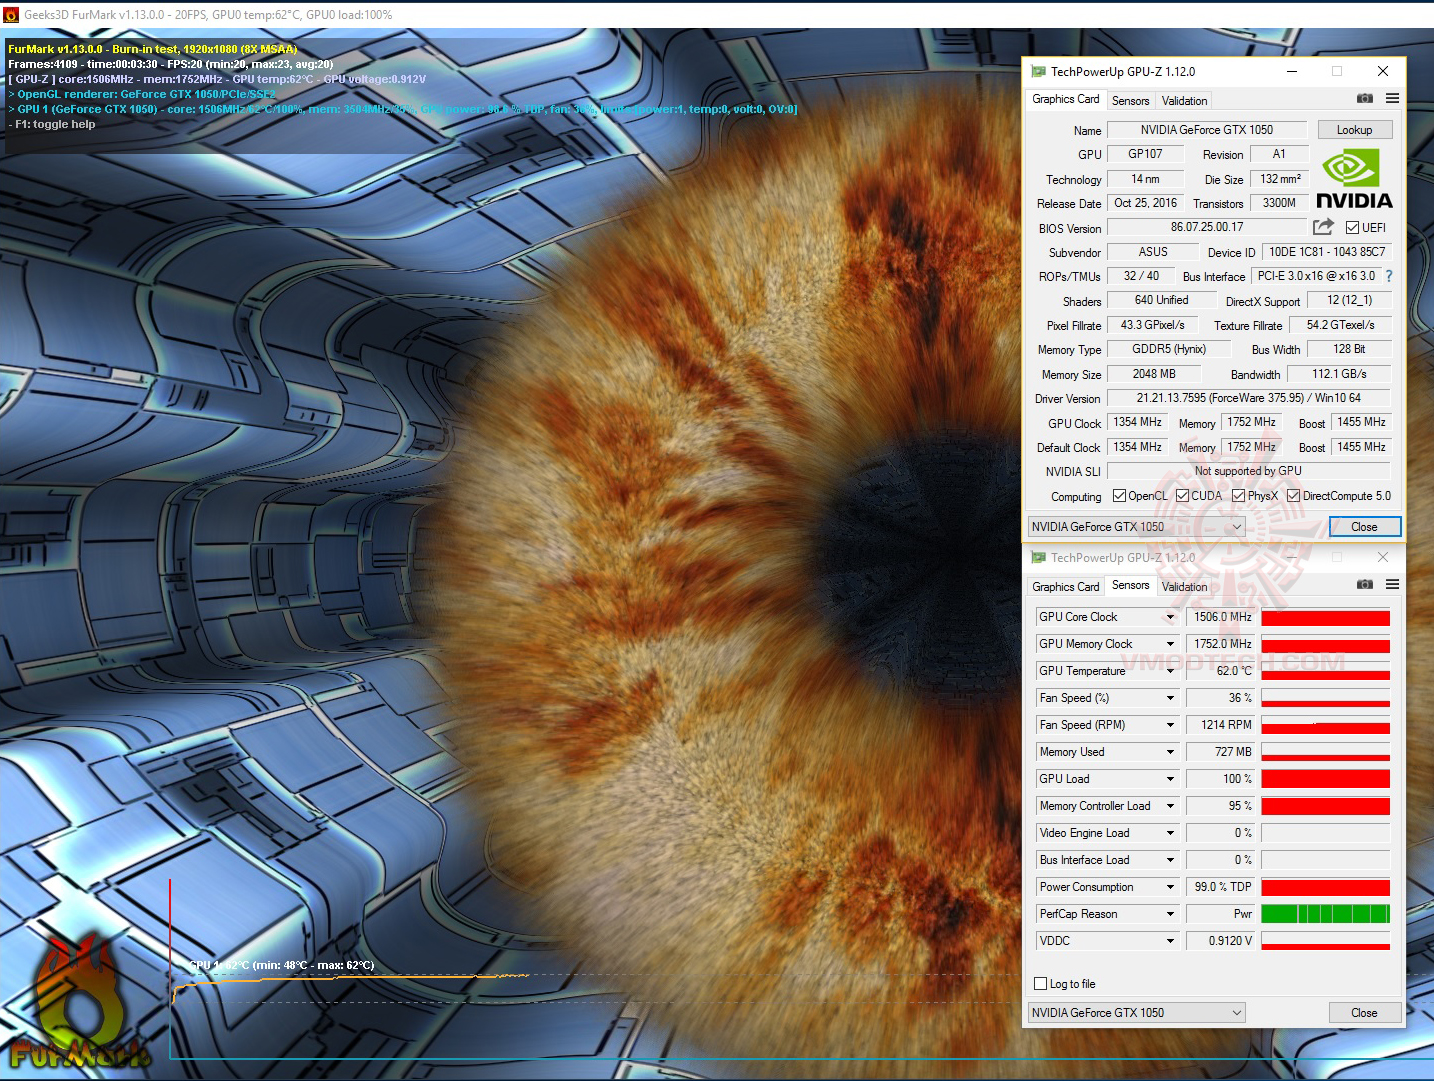Click the GPU Temperature value 62.0 °C
The image size is (1434, 1081).
pos(1221,671)
